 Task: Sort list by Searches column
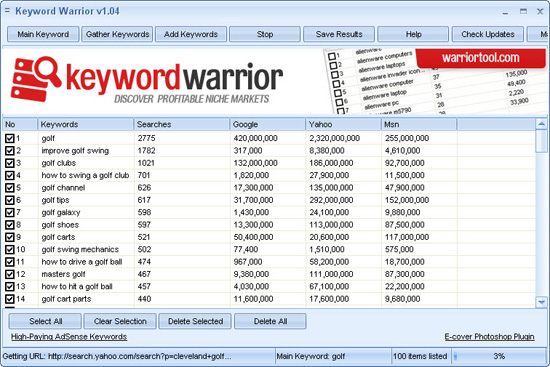tap(182, 125)
